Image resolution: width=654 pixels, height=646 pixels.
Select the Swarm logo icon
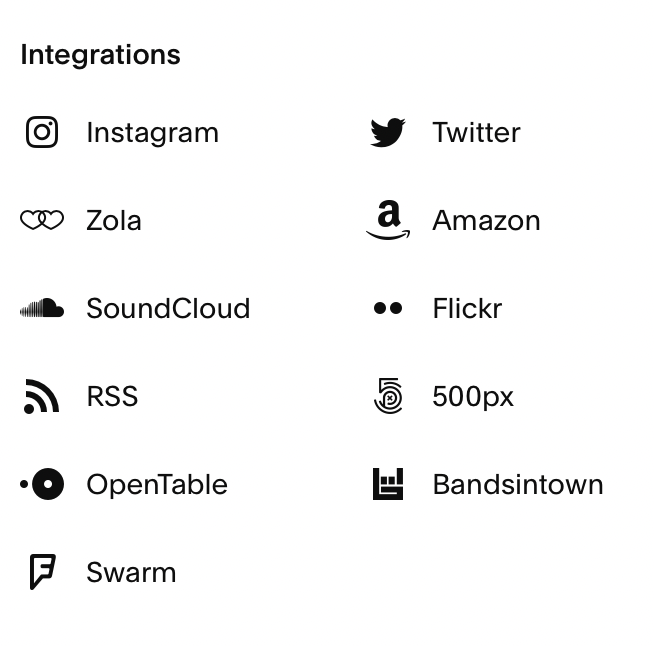coord(42,572)
